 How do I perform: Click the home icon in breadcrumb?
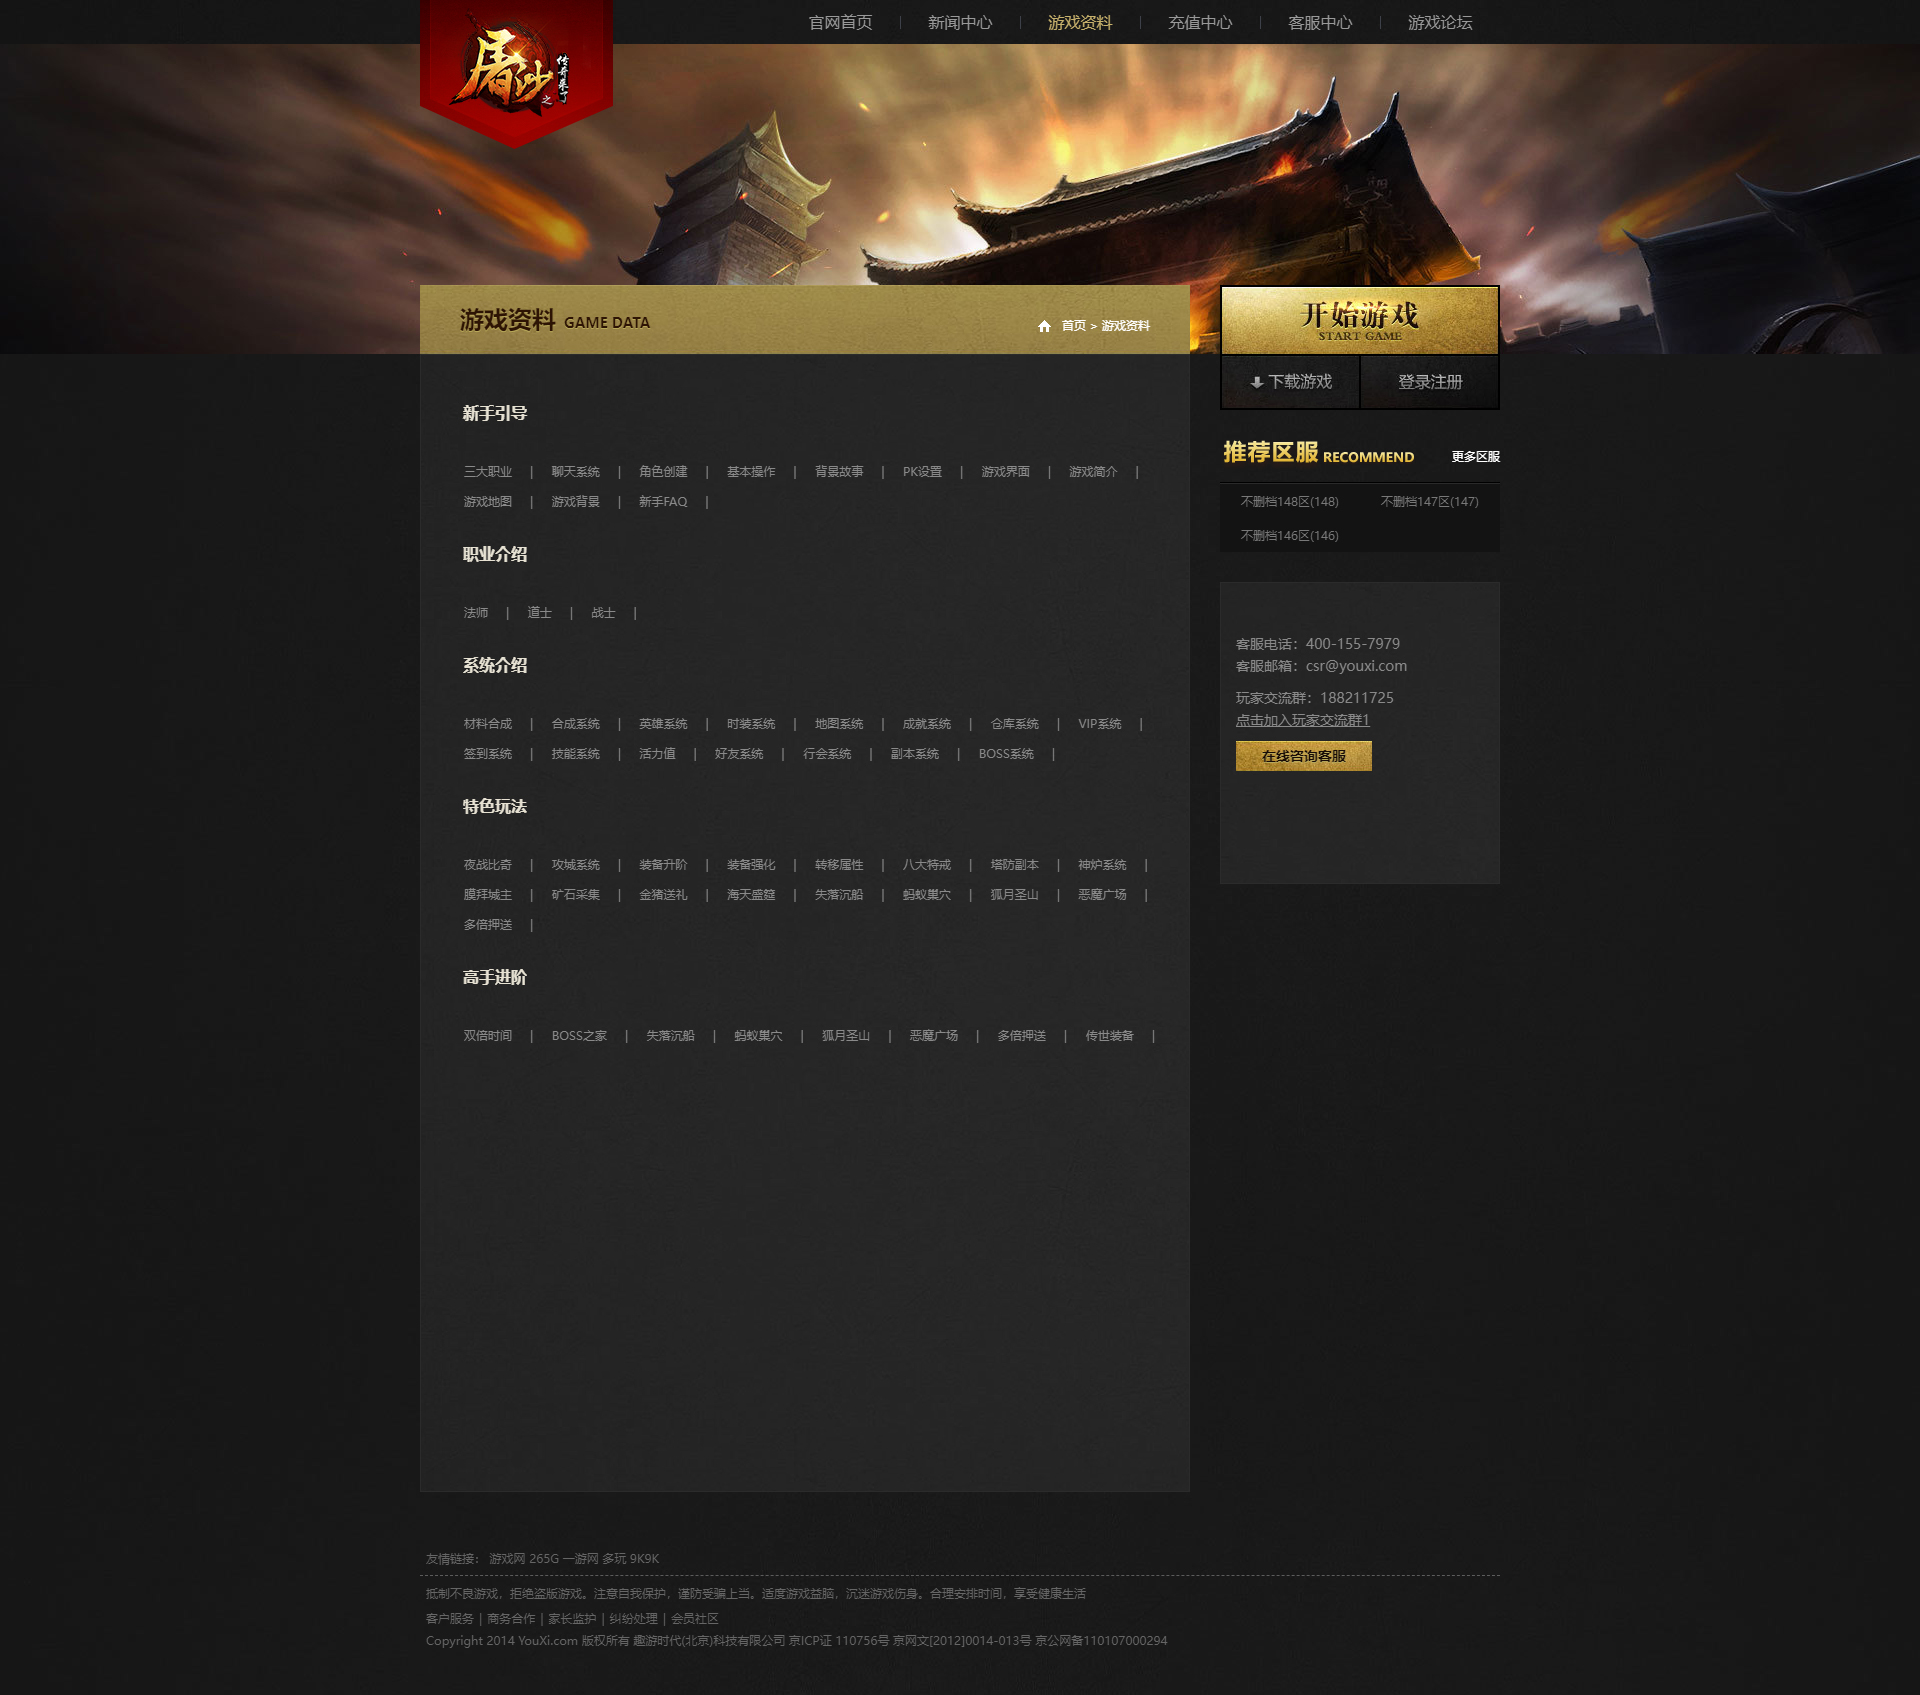[x=1044, y=326]
